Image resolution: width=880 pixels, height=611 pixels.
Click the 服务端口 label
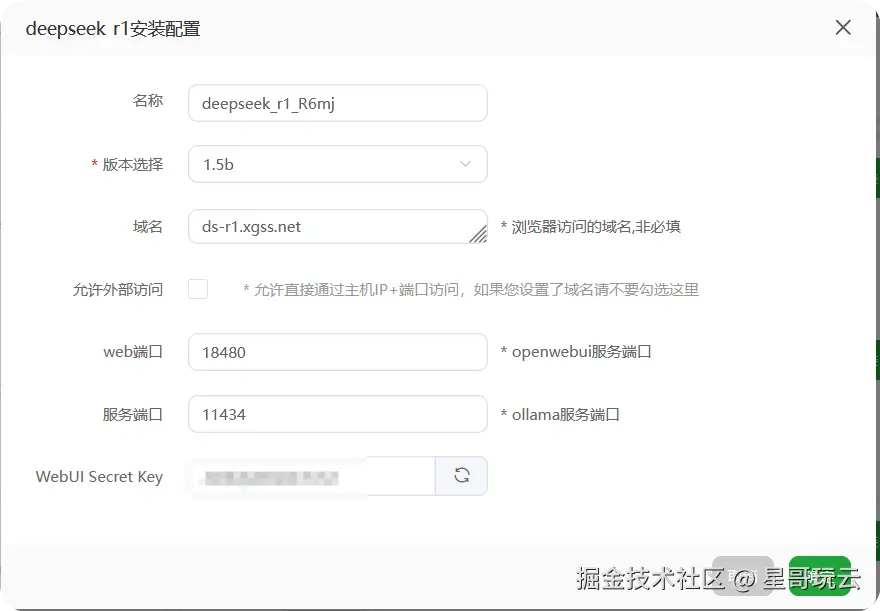(x=133, y=415)
